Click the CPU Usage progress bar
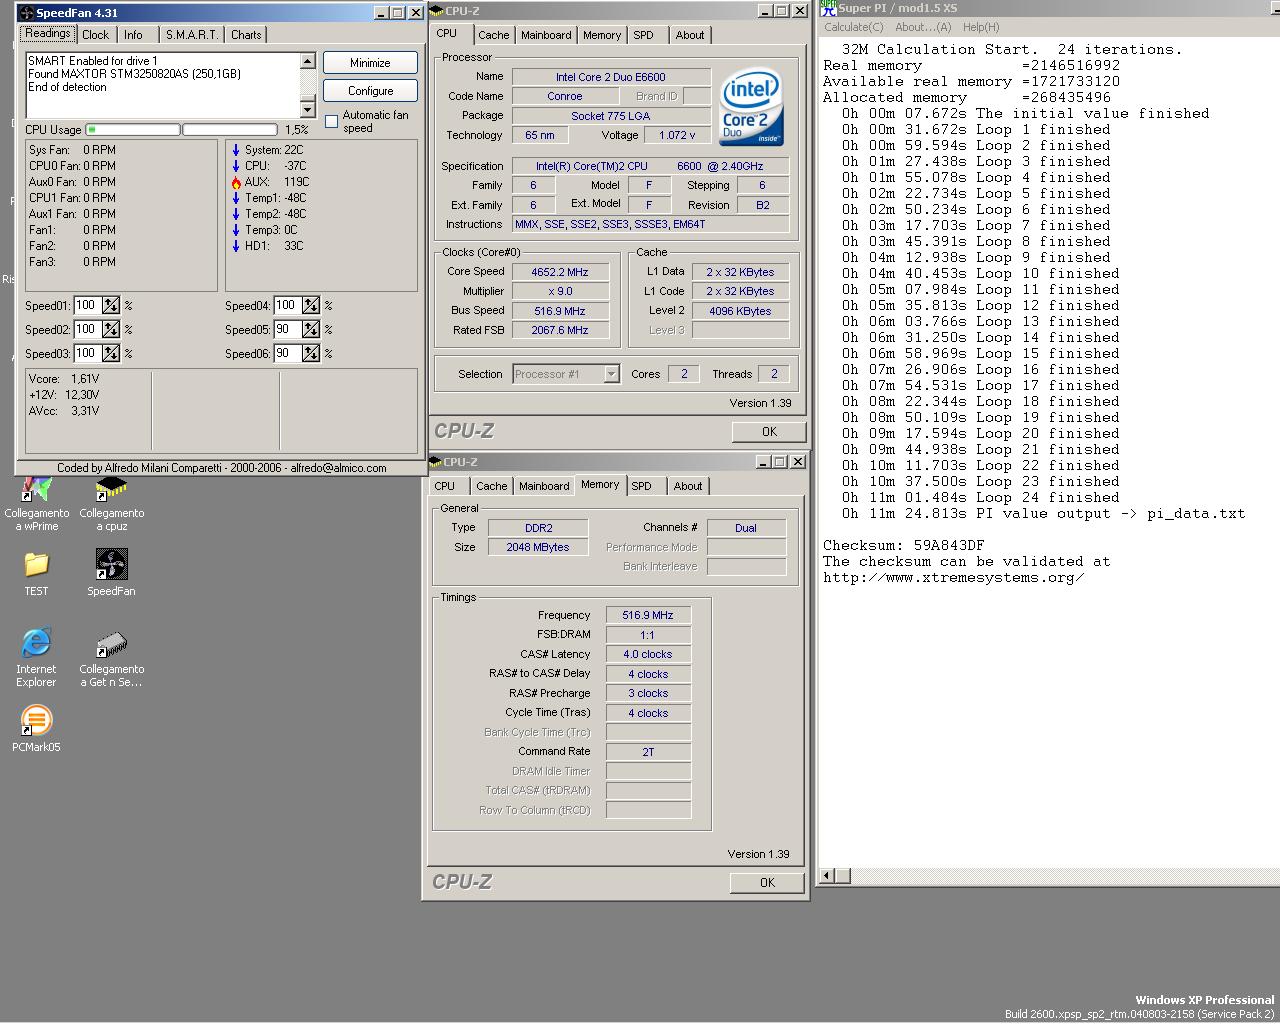 pos(133,129)
